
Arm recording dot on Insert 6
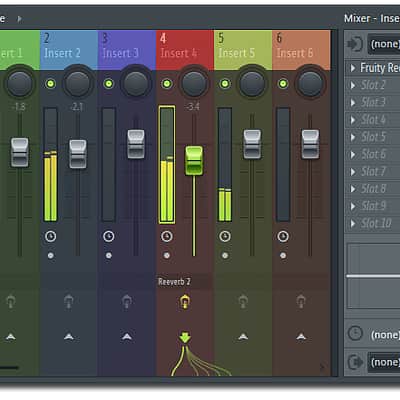pyautogui.click(x=283, y=256)
